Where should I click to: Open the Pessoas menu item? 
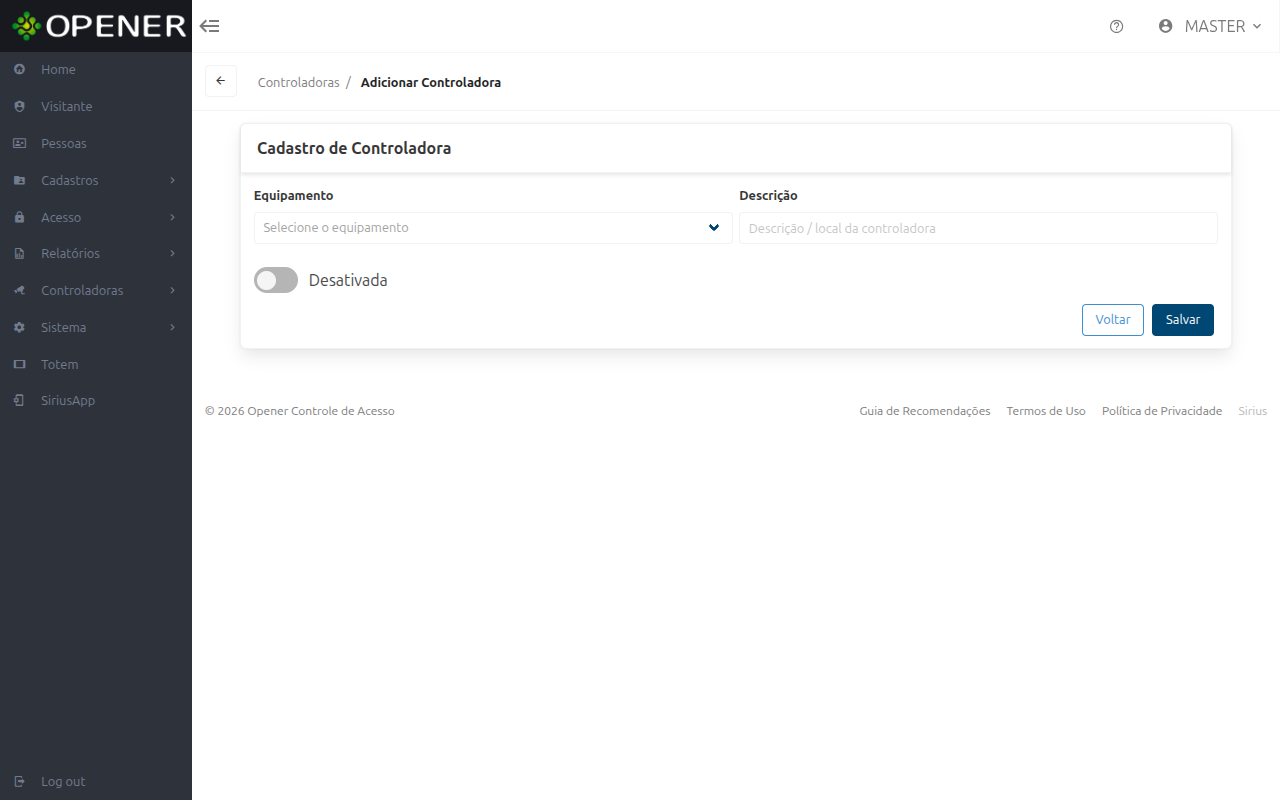(96, 143)
